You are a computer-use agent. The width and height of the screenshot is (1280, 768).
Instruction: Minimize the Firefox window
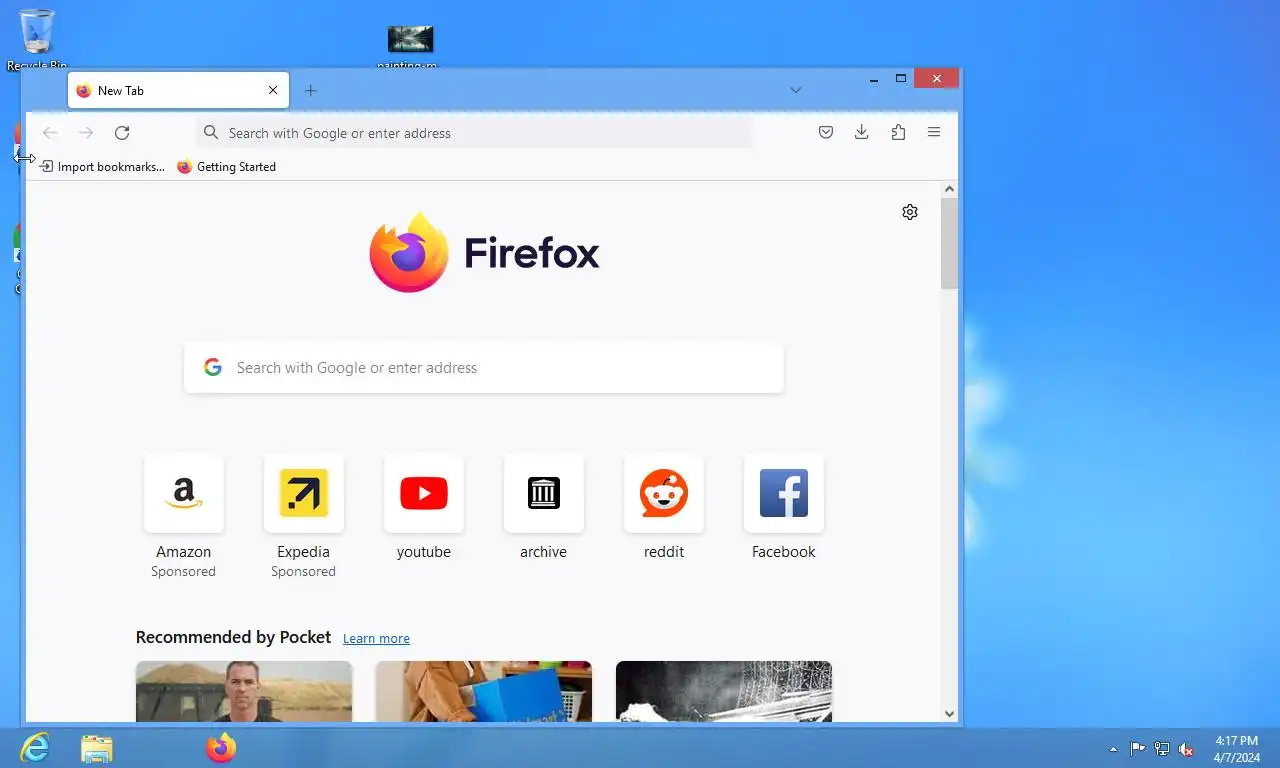tap(874, 79)
